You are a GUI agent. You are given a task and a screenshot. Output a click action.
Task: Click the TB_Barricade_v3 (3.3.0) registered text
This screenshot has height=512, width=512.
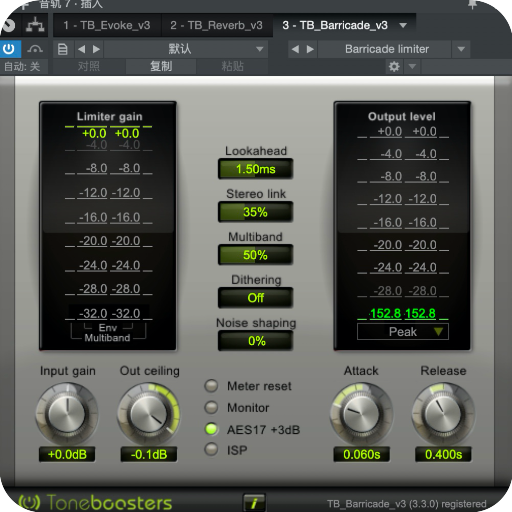407,504
